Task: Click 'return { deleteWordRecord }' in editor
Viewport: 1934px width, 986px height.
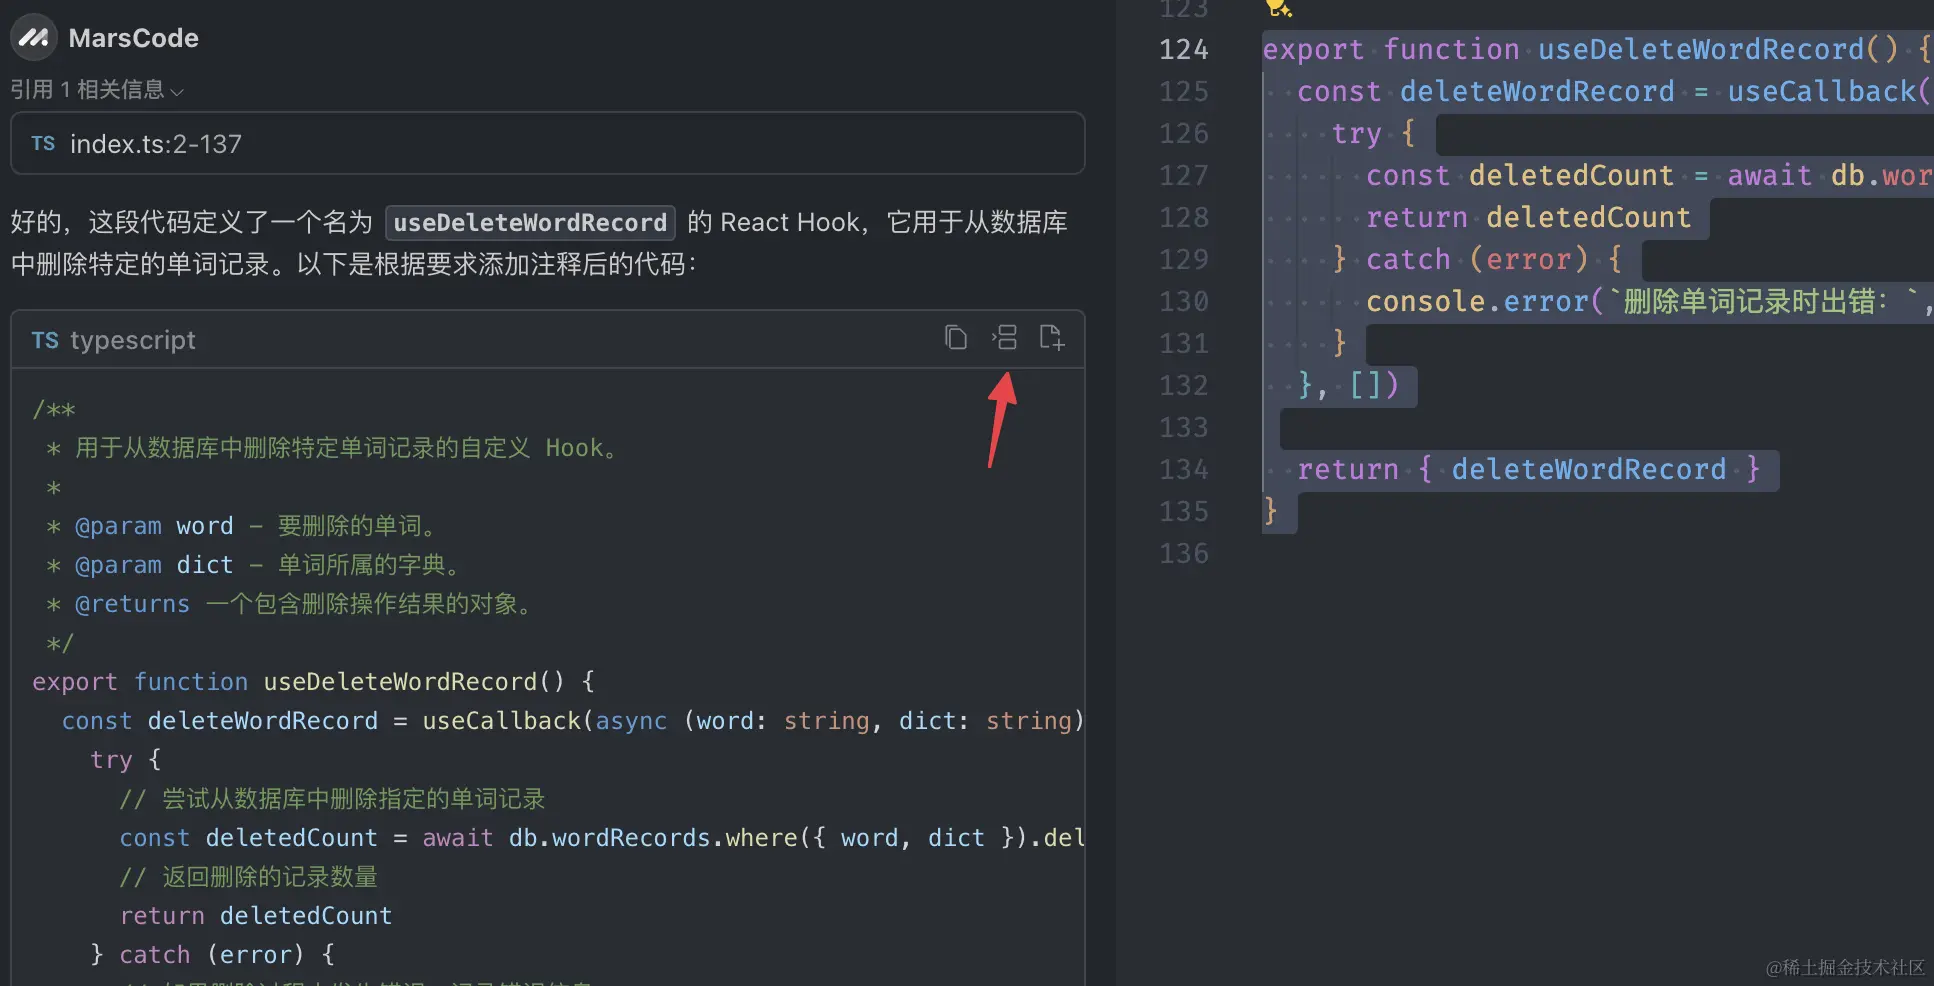Action: (1528, 469)
